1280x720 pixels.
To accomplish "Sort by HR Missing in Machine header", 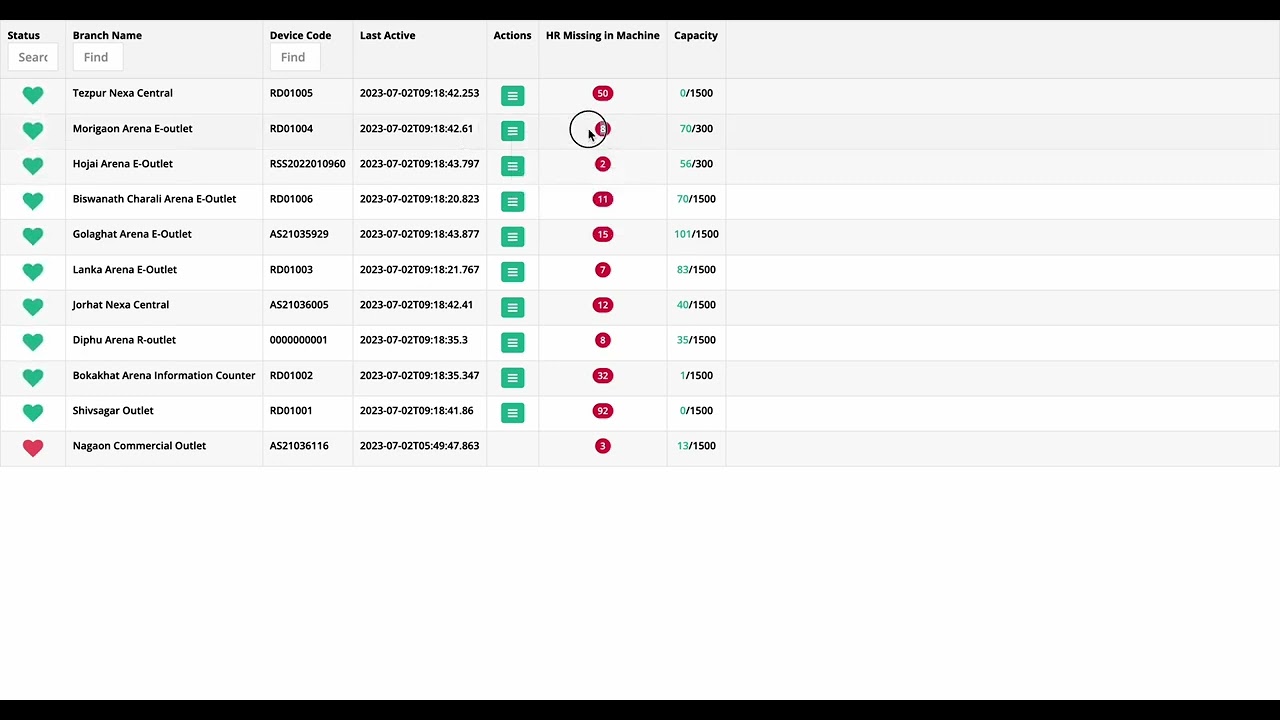I will click(x=602, y=35).
